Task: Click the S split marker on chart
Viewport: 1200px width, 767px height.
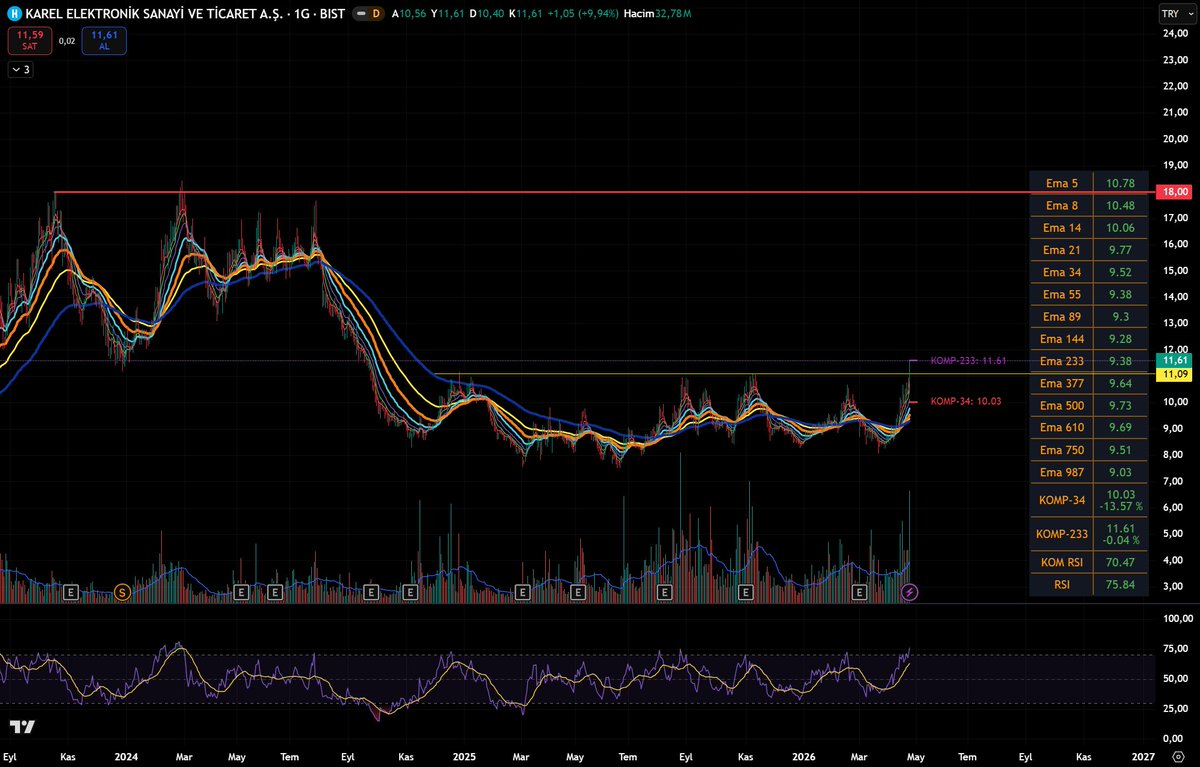Action: [x=122, y=593]
